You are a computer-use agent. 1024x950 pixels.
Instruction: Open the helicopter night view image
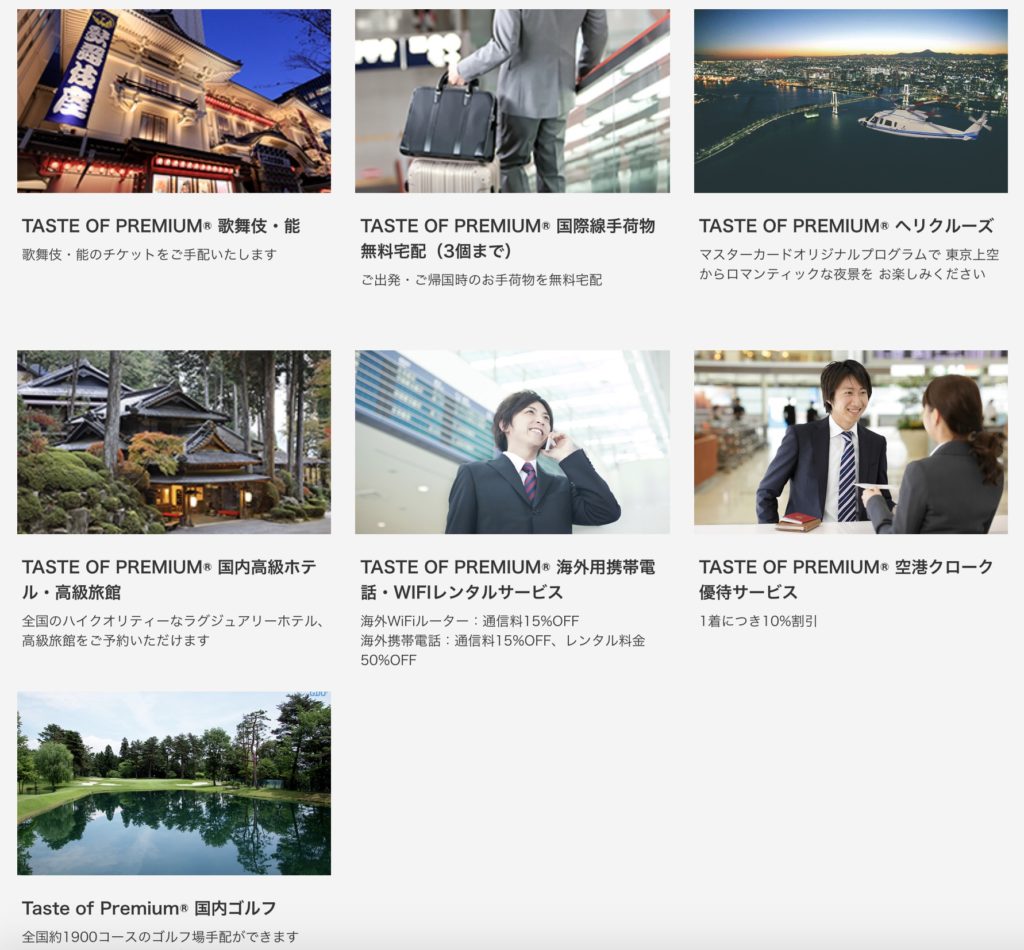[850, 101]
